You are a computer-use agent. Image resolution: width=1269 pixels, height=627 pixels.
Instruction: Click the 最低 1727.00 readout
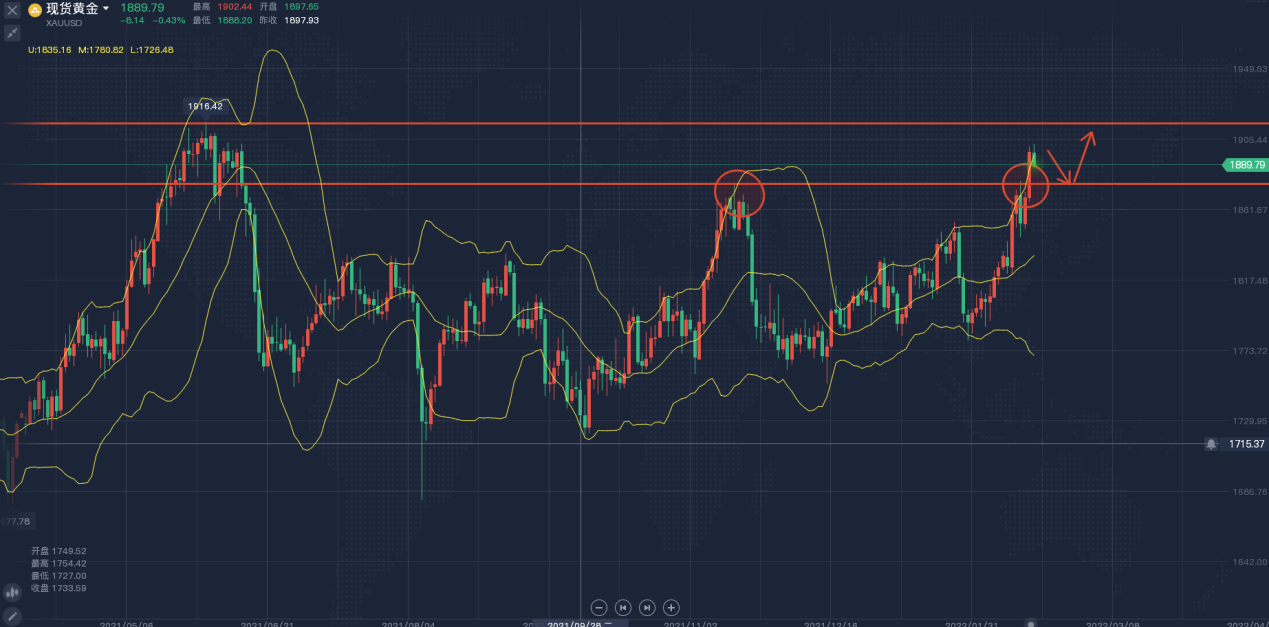coord(59,575)
